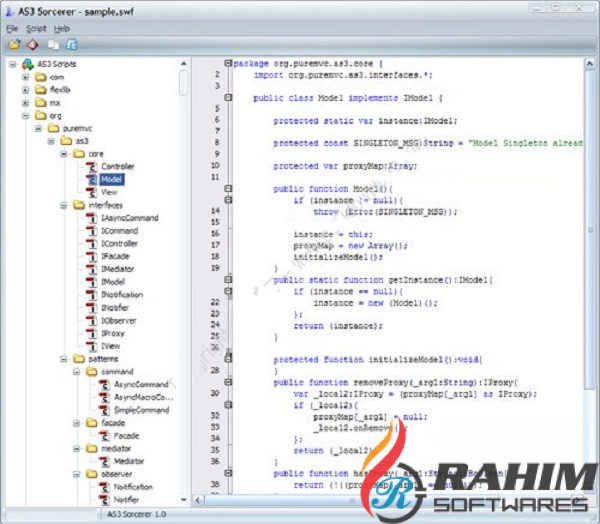
Task: Select the View class icon
Action: tap(92, 192)
